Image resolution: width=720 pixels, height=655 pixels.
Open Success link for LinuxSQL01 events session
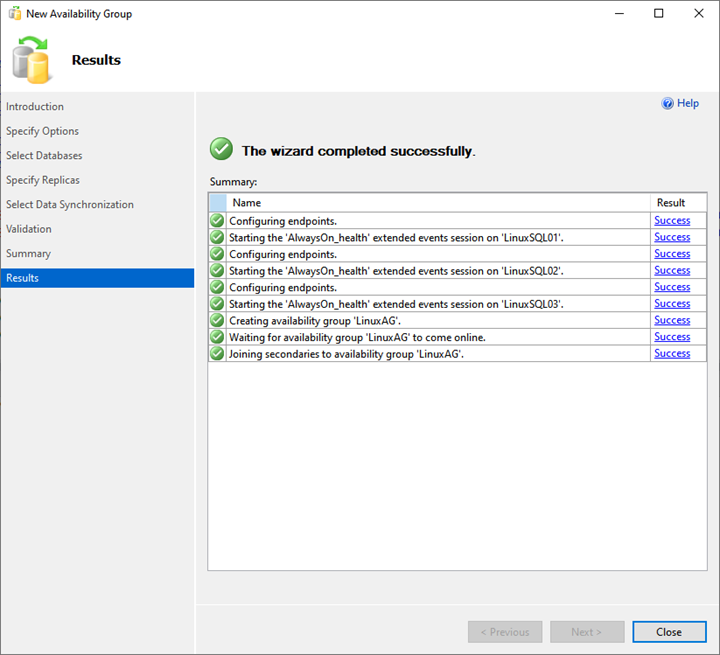(672, 237)
